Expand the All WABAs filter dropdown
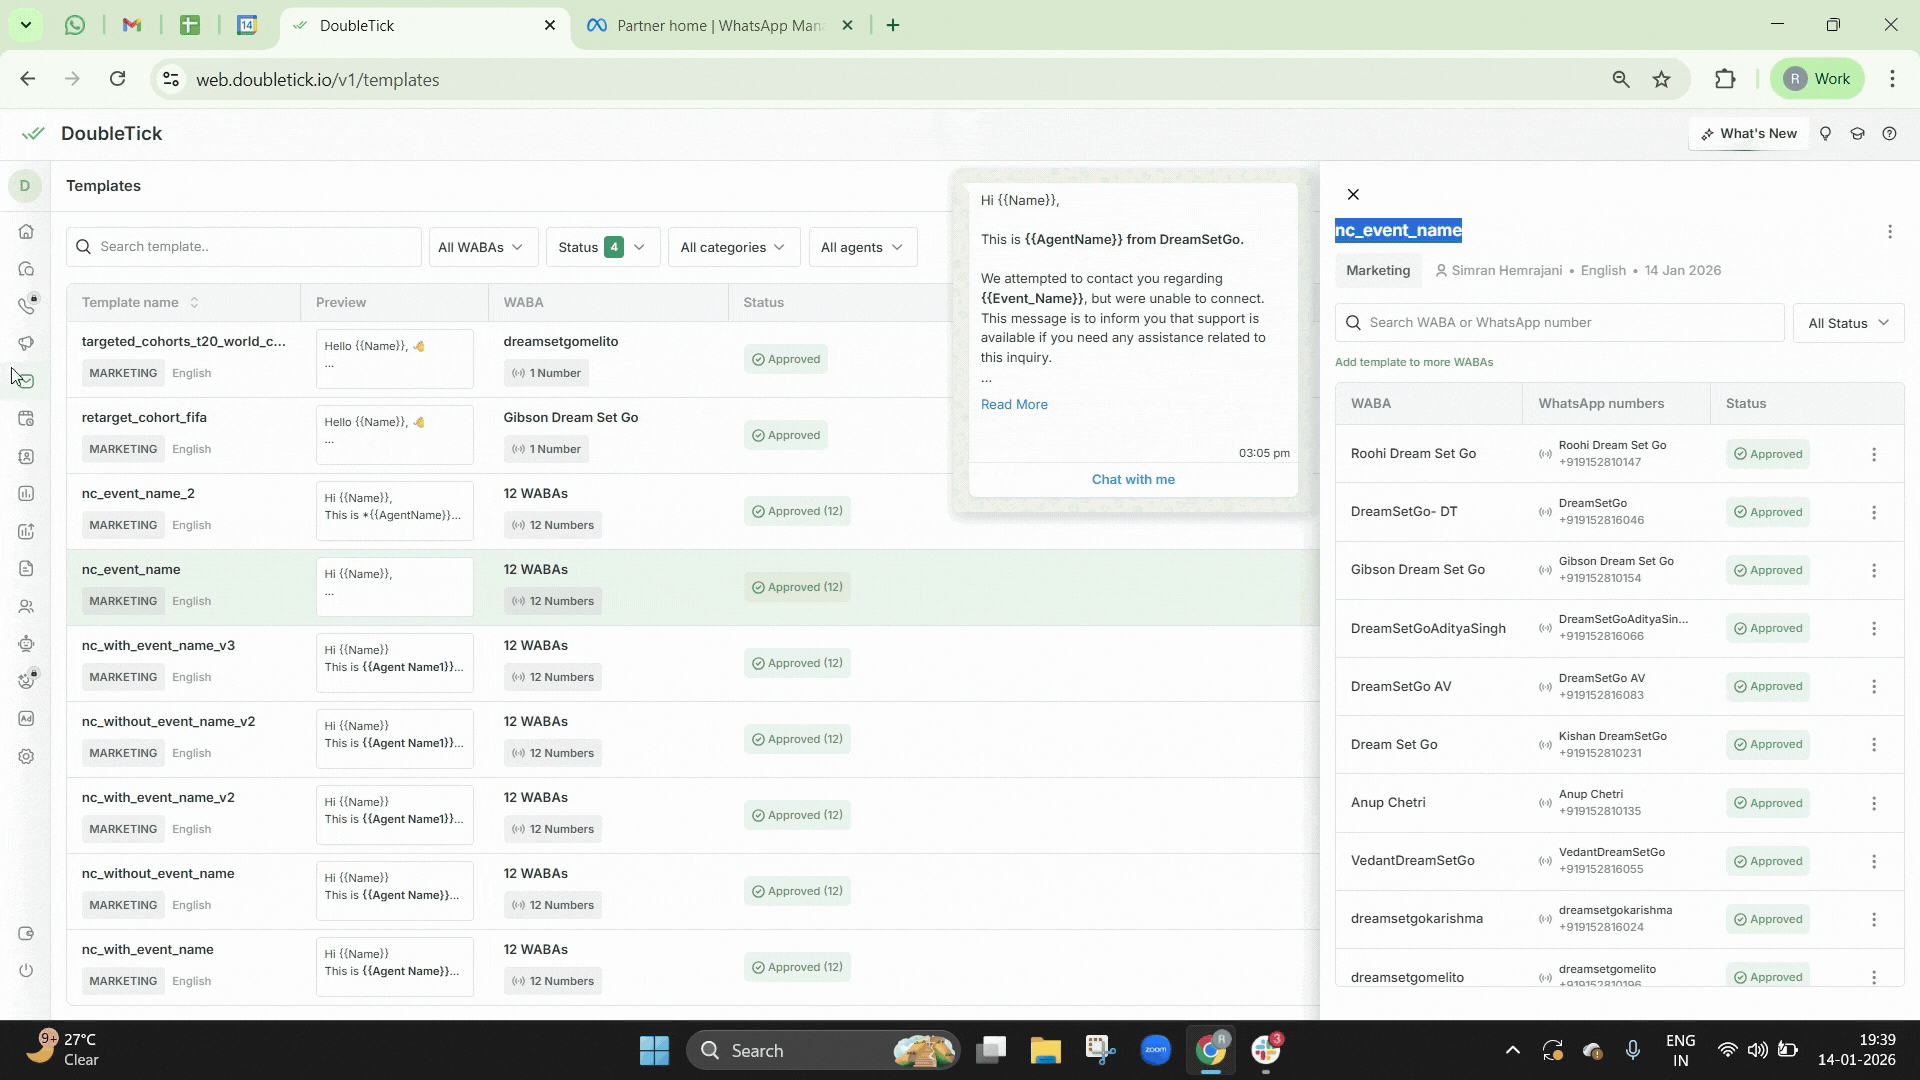This screenshot has width=1920, height=1080. pos(482,247)
